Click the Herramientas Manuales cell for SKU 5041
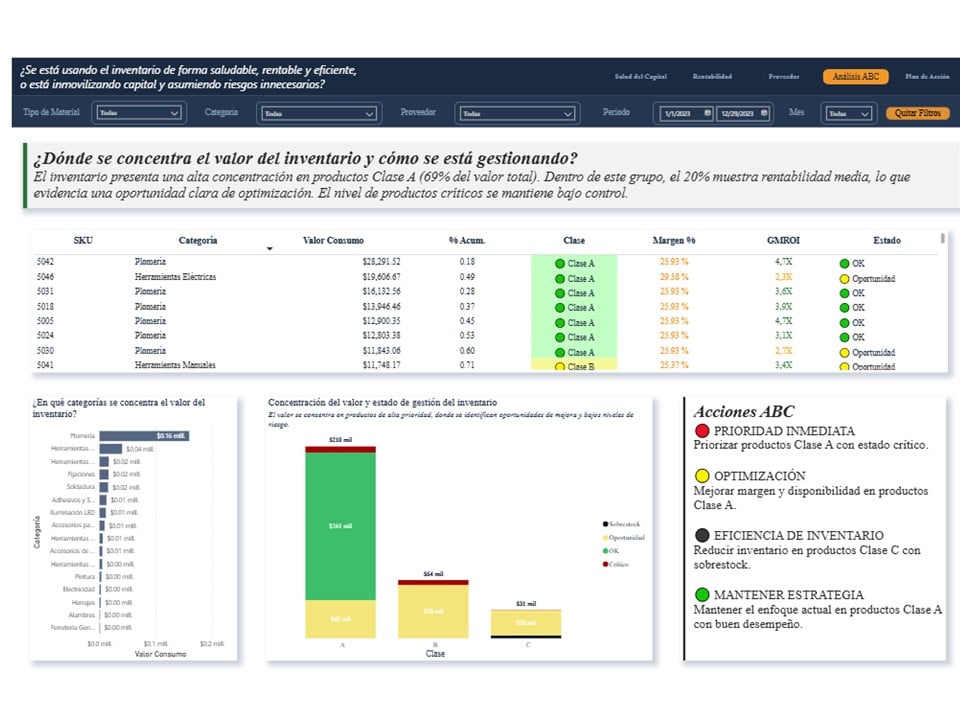 [x=175, y=365]
